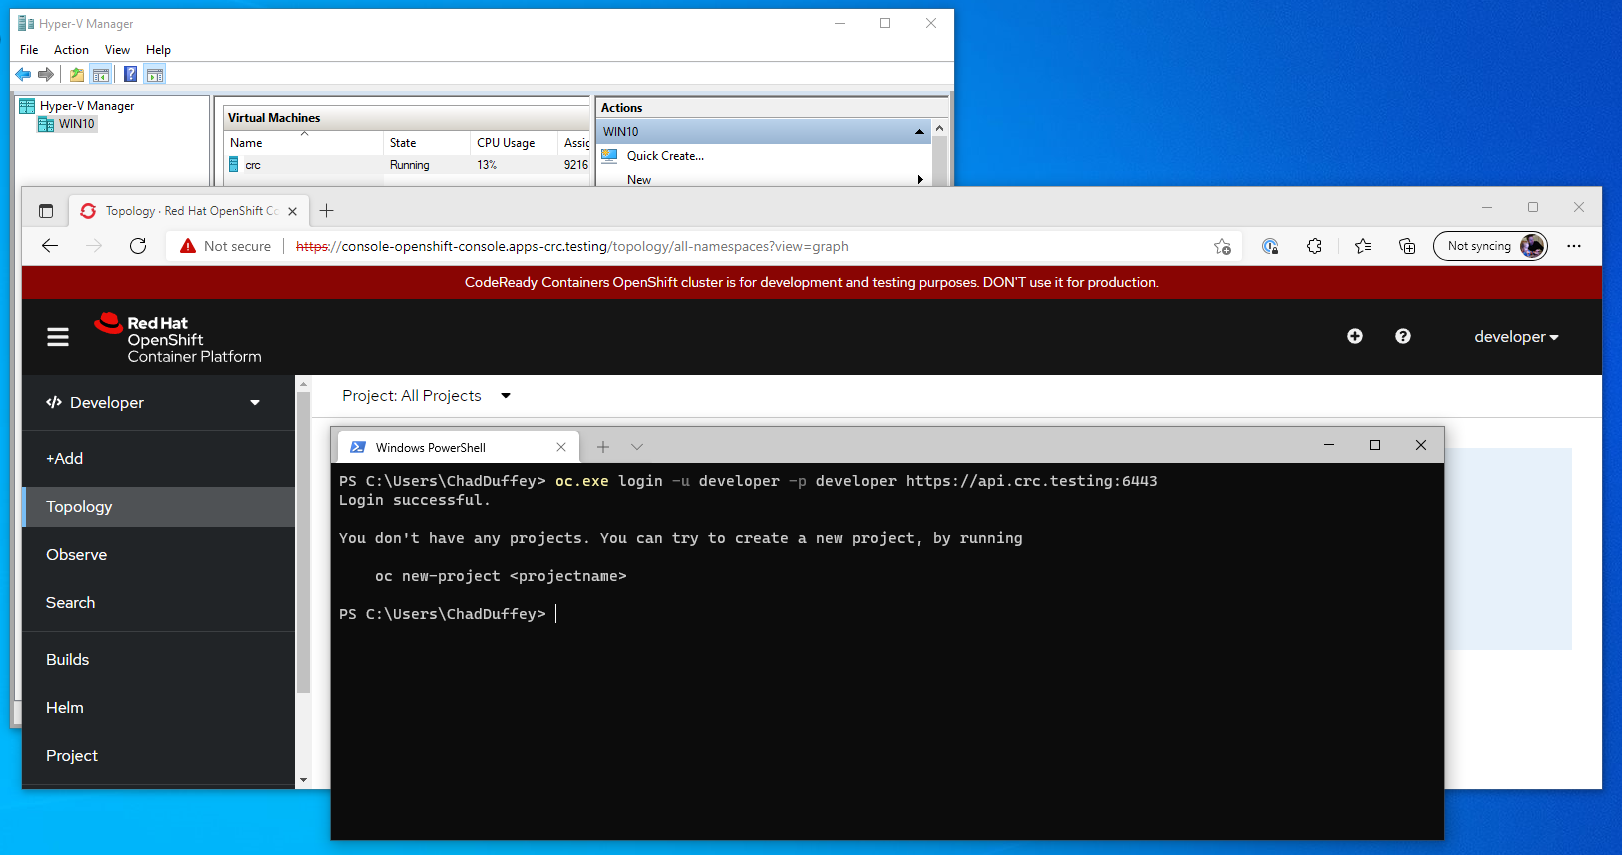1622x855 pixels.
Task: Open the Favorites list icon in Edge
Action: 1362,246
